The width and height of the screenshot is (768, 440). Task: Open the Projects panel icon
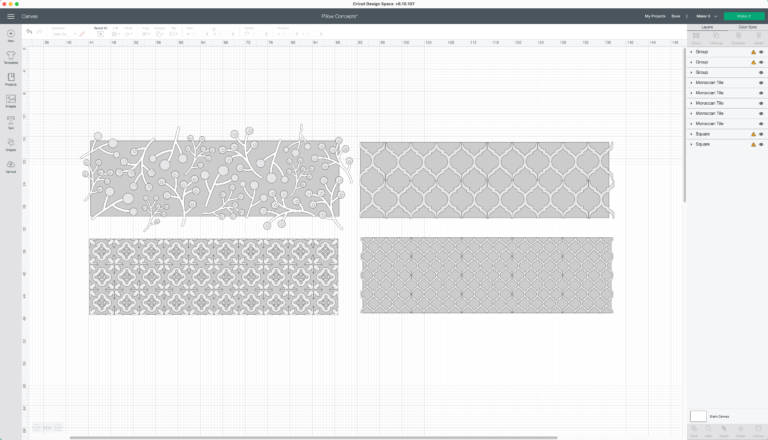click(x=11, y=79)
